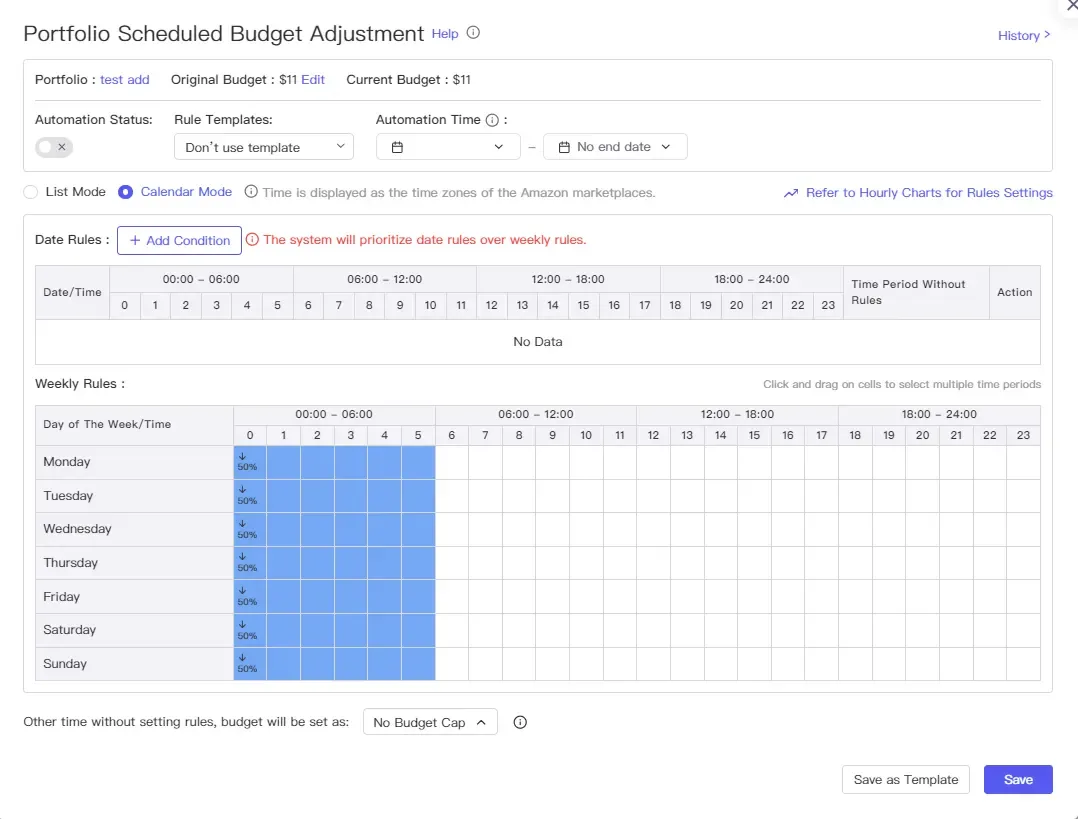Click the Saturday hour 0 down-arrow cell
The height and width of the screenshot is (819, 1078).
250,630
